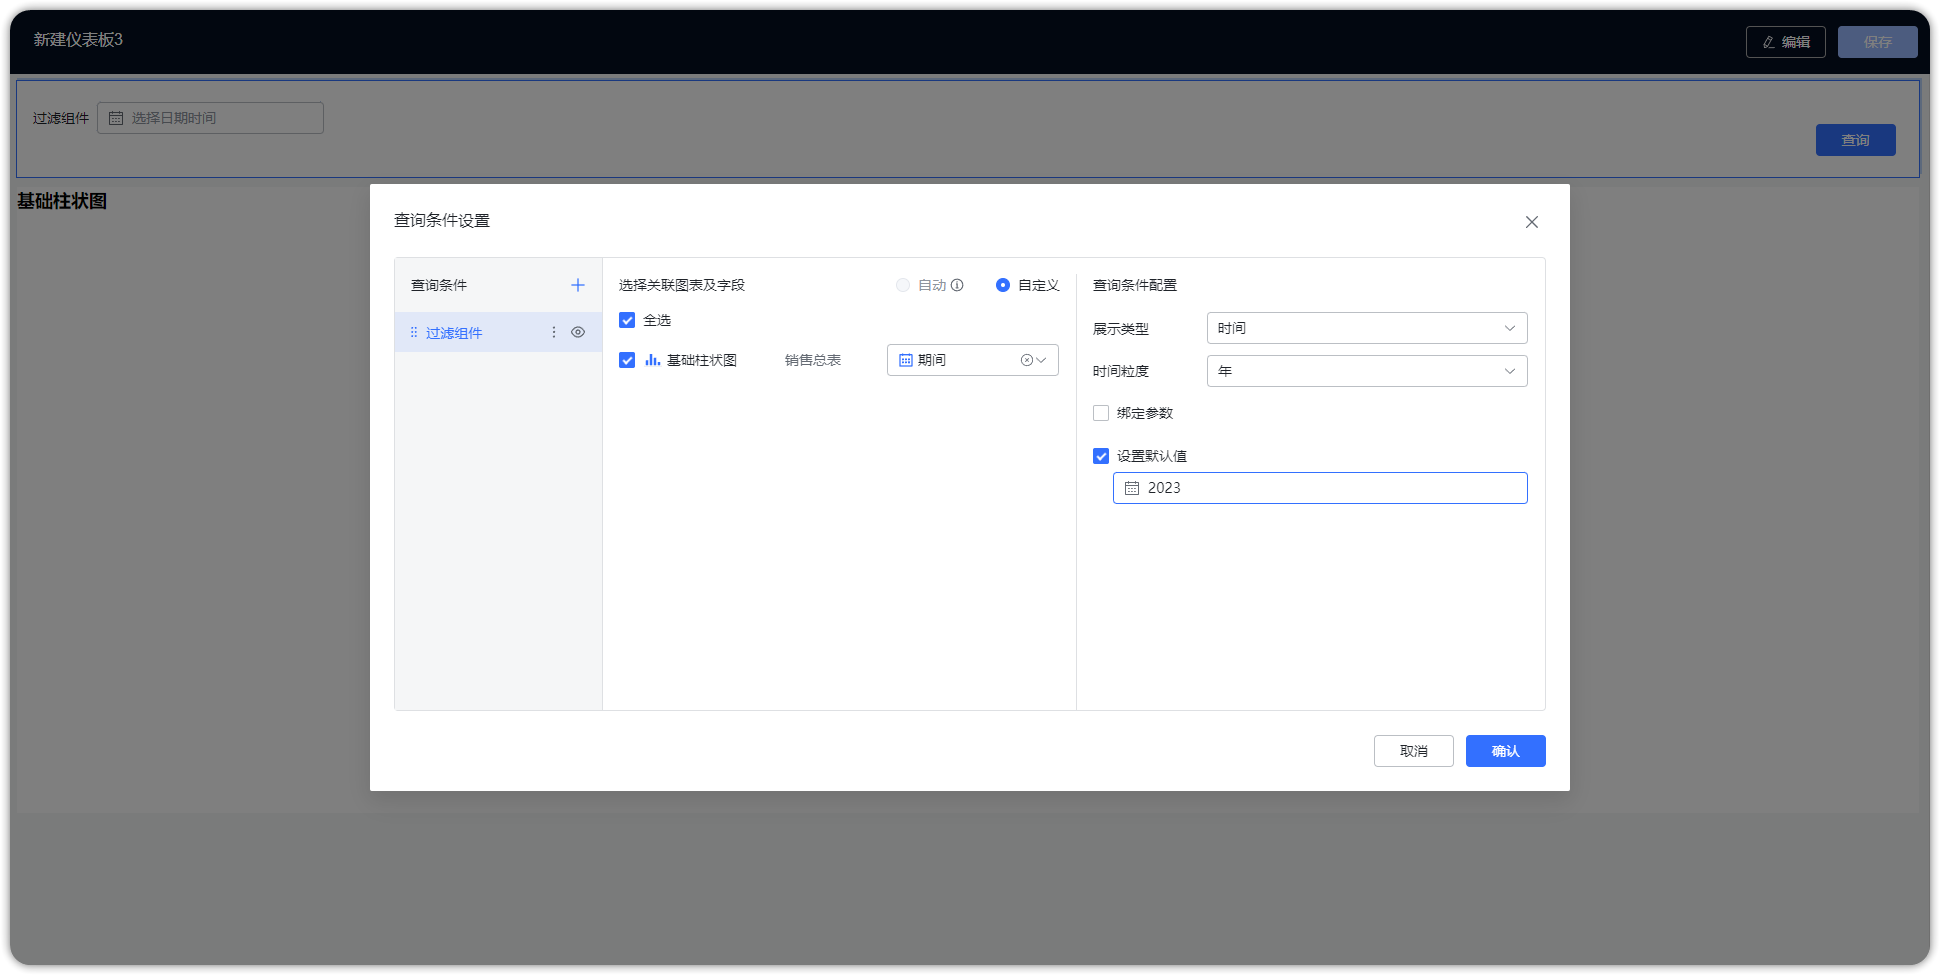The height and width of the screenshot is (975, 1940).
Task: Click the 取消 button
Action: 1413,751
